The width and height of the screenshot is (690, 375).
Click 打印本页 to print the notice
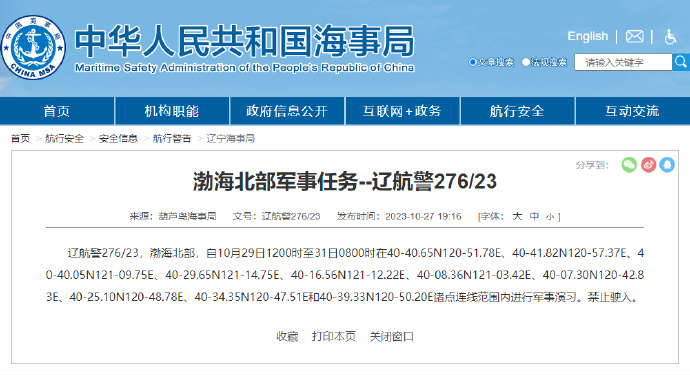334,337
